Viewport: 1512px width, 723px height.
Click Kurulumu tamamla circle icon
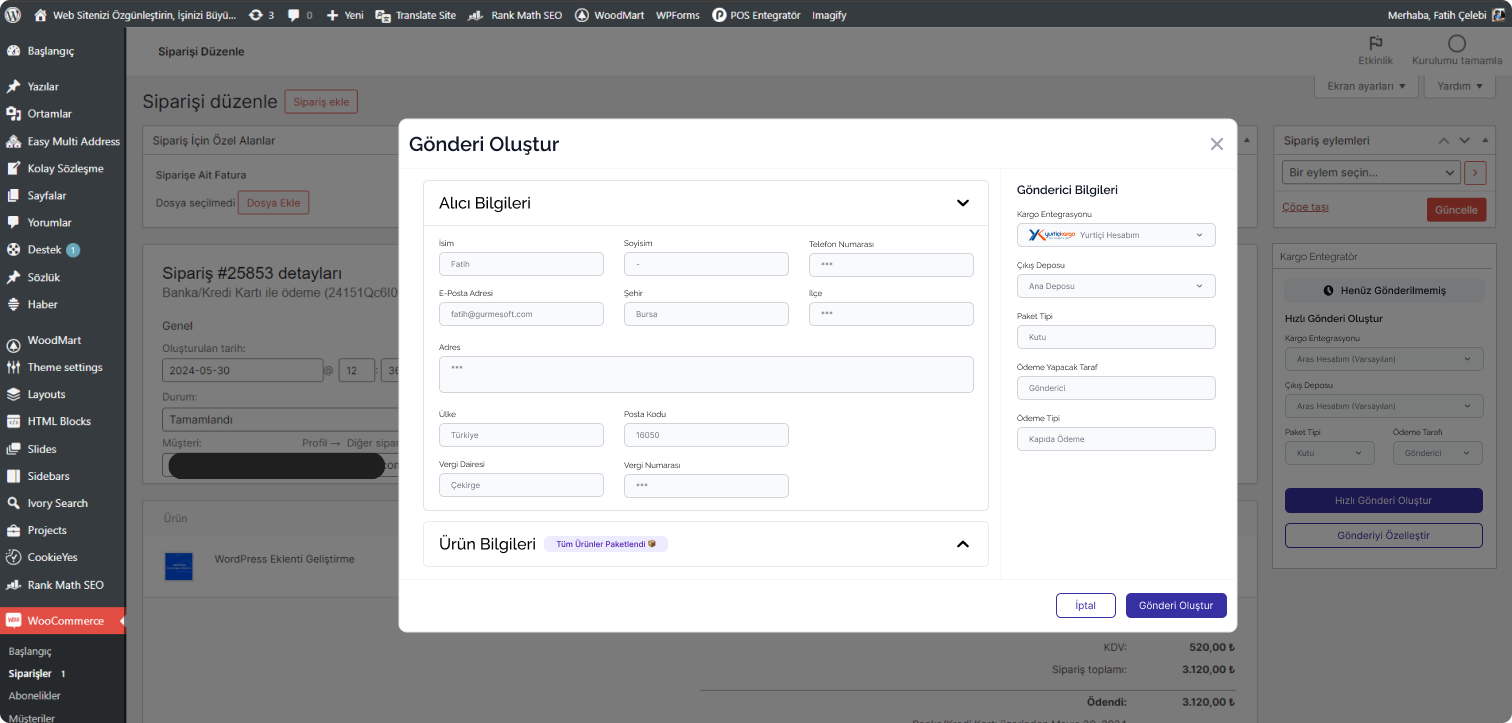(x=1457, y=43)
